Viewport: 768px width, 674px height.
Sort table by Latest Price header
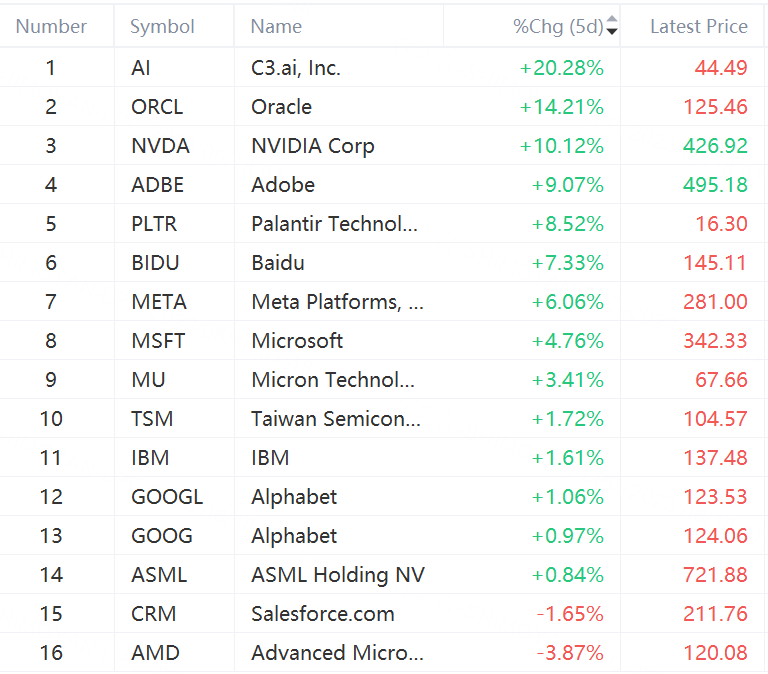click(698, 26)
